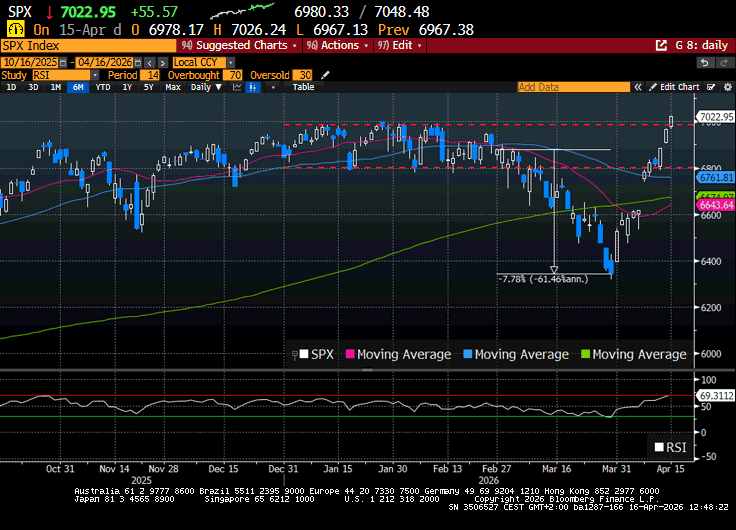736x530 pixels.
Task: Open chart settings gear icon
Action: pos(725,87)
